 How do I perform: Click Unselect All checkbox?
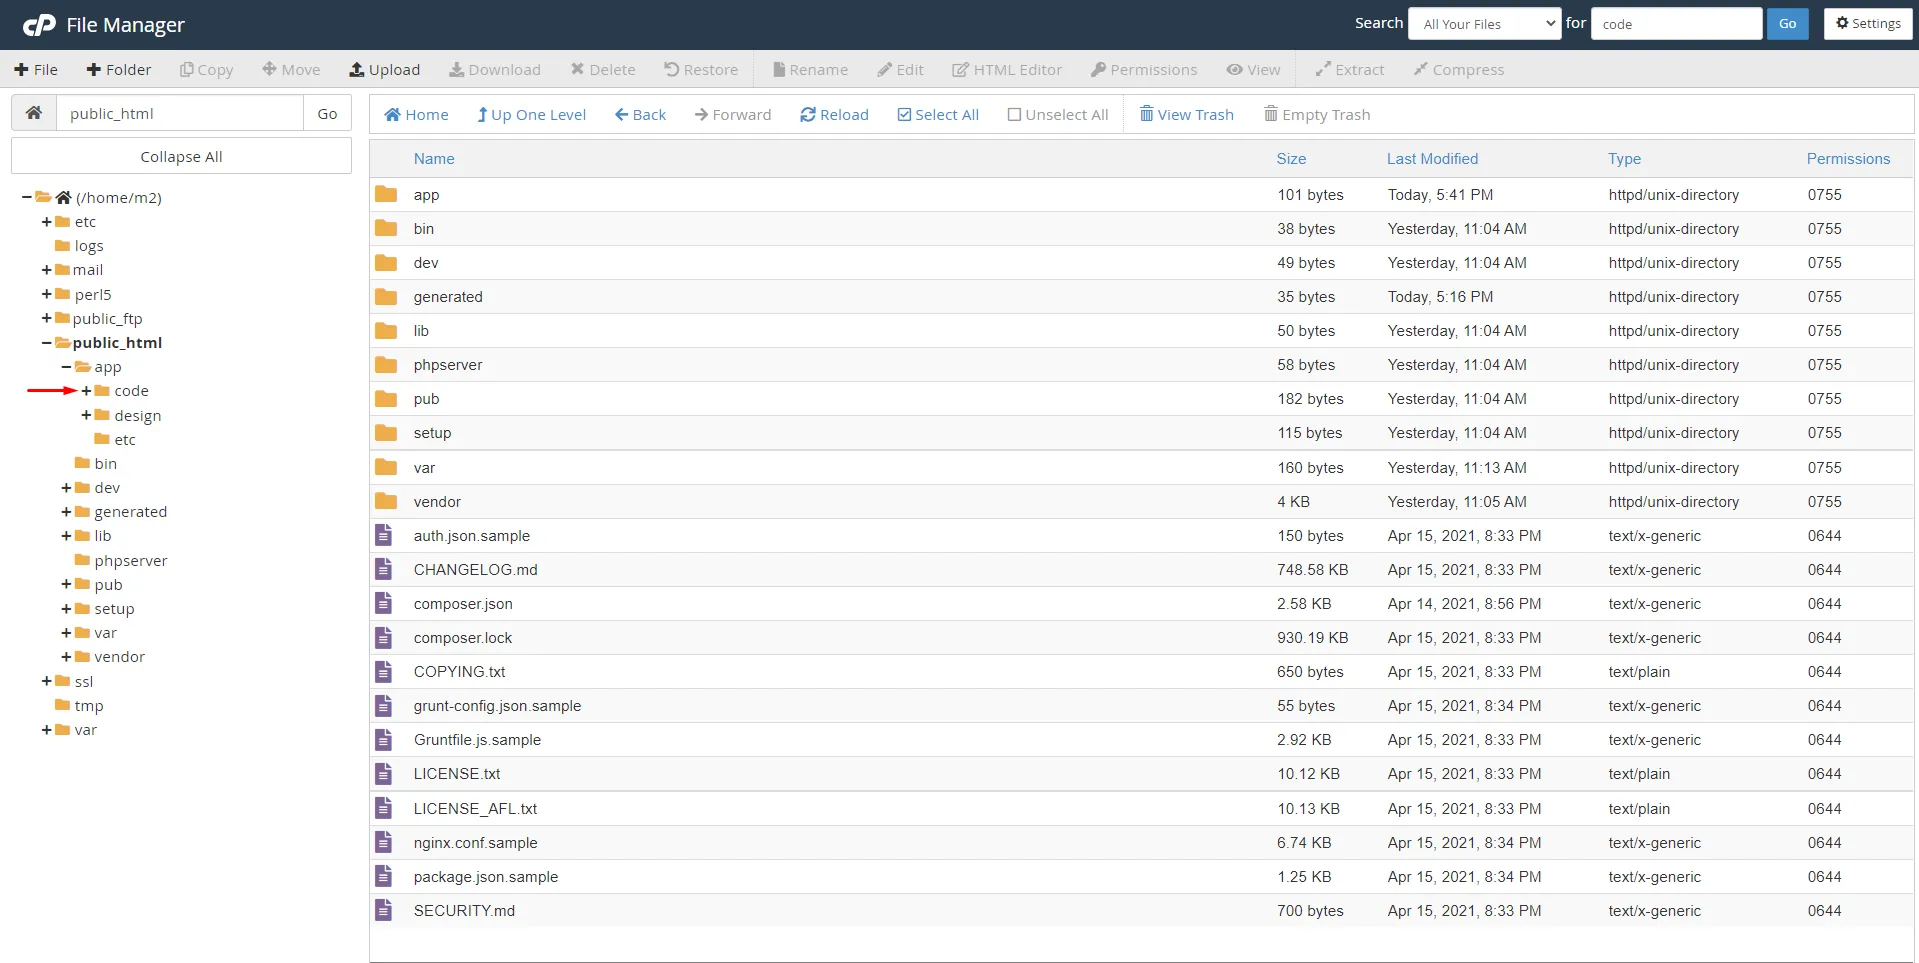[1014, 115]
